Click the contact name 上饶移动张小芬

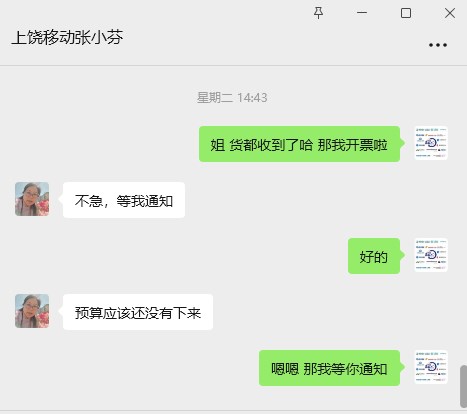click(x=67, y=37)
